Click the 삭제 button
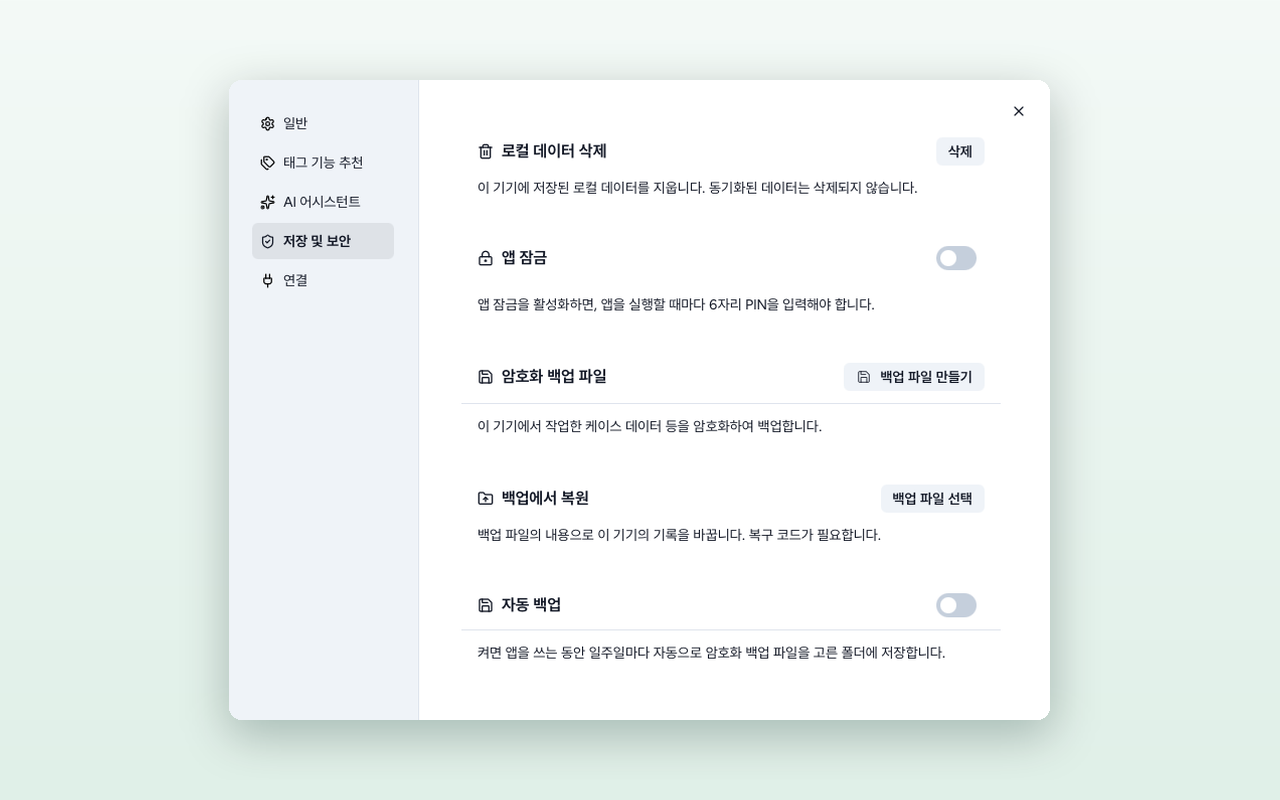 960,151
